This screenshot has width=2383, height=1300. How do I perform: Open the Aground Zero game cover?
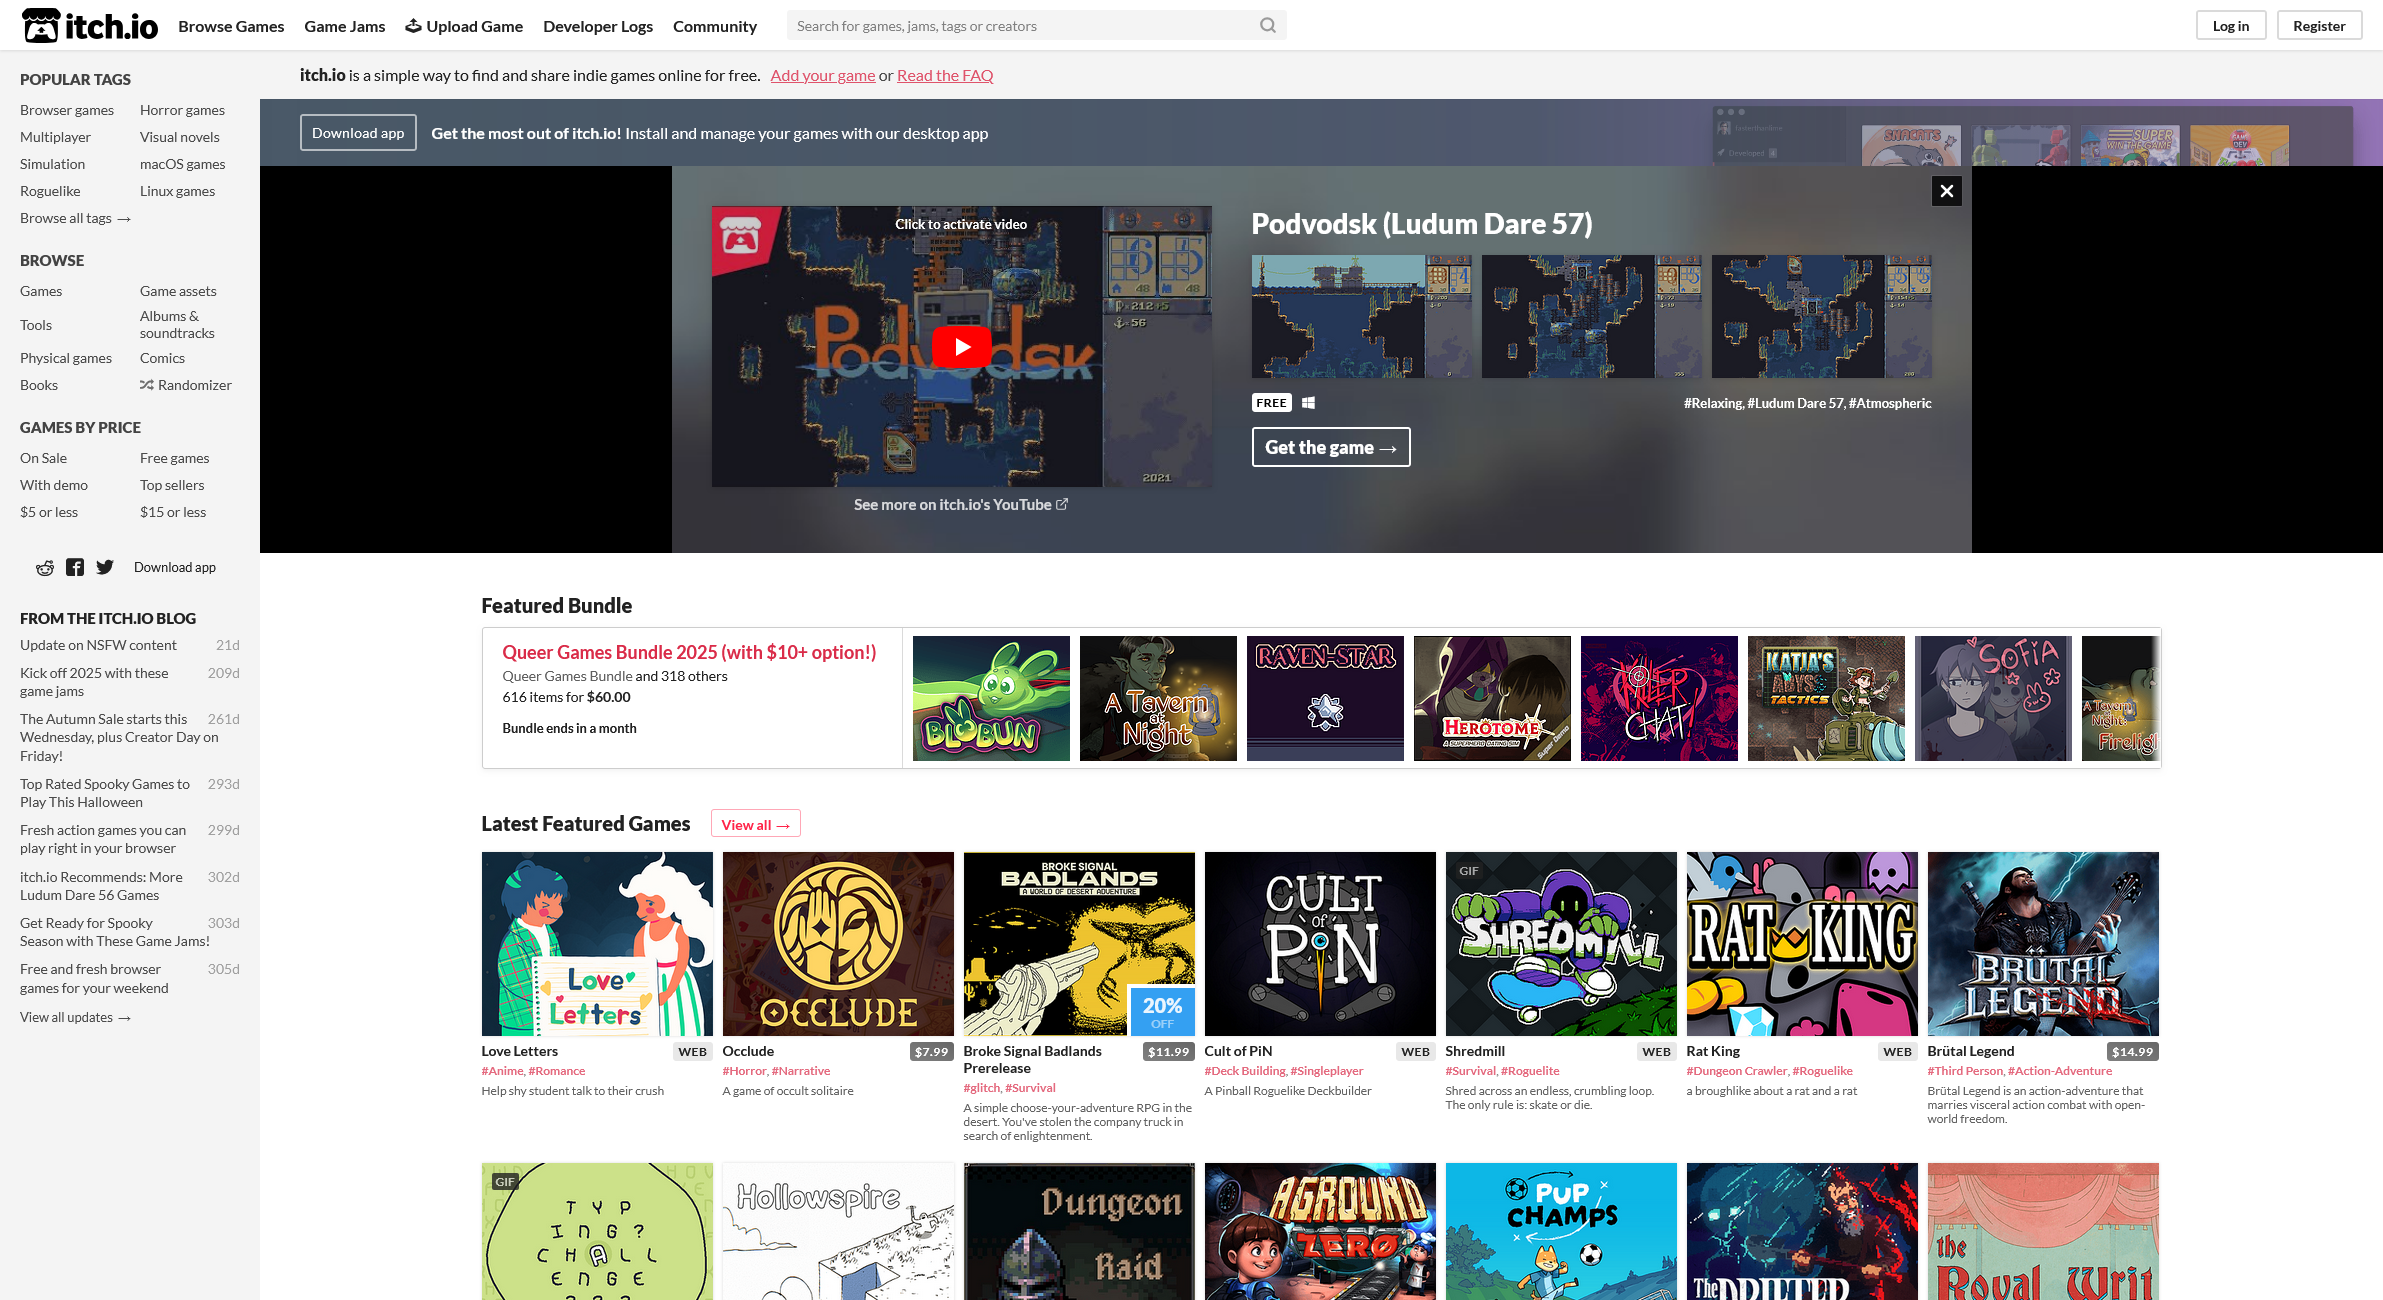point(1320,1232)
